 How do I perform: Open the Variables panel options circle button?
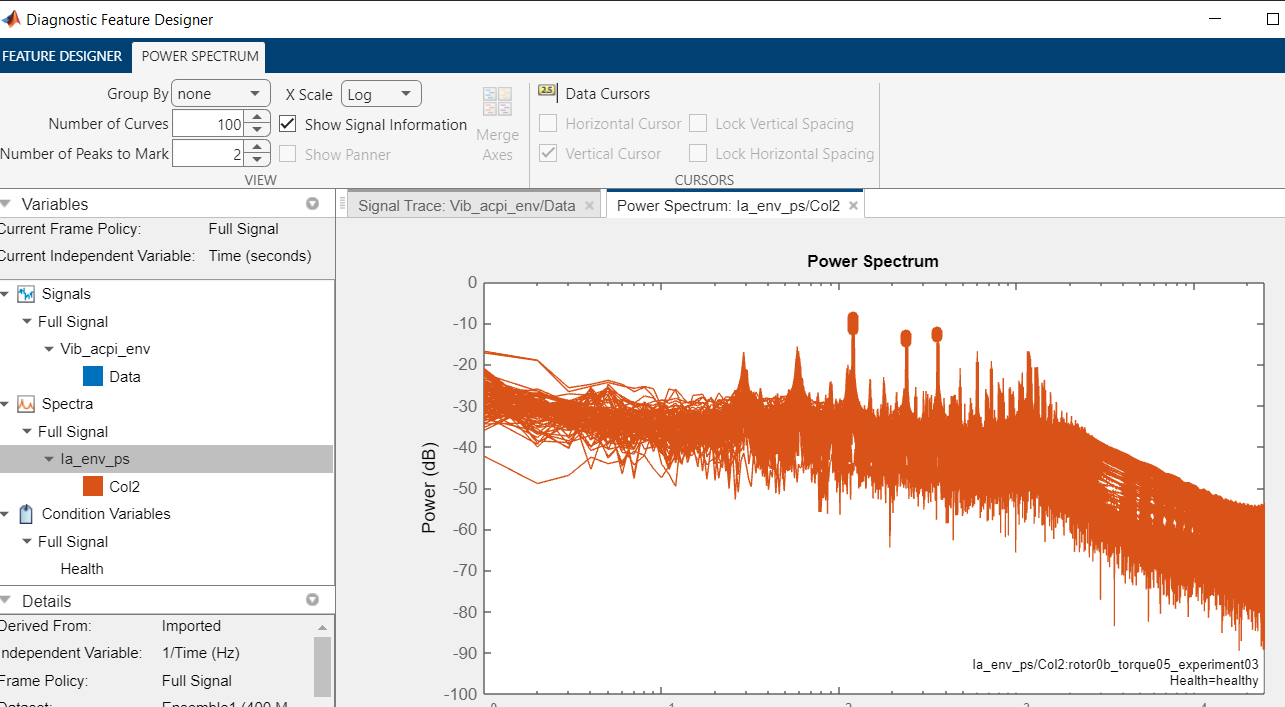(x=312, y=203)
